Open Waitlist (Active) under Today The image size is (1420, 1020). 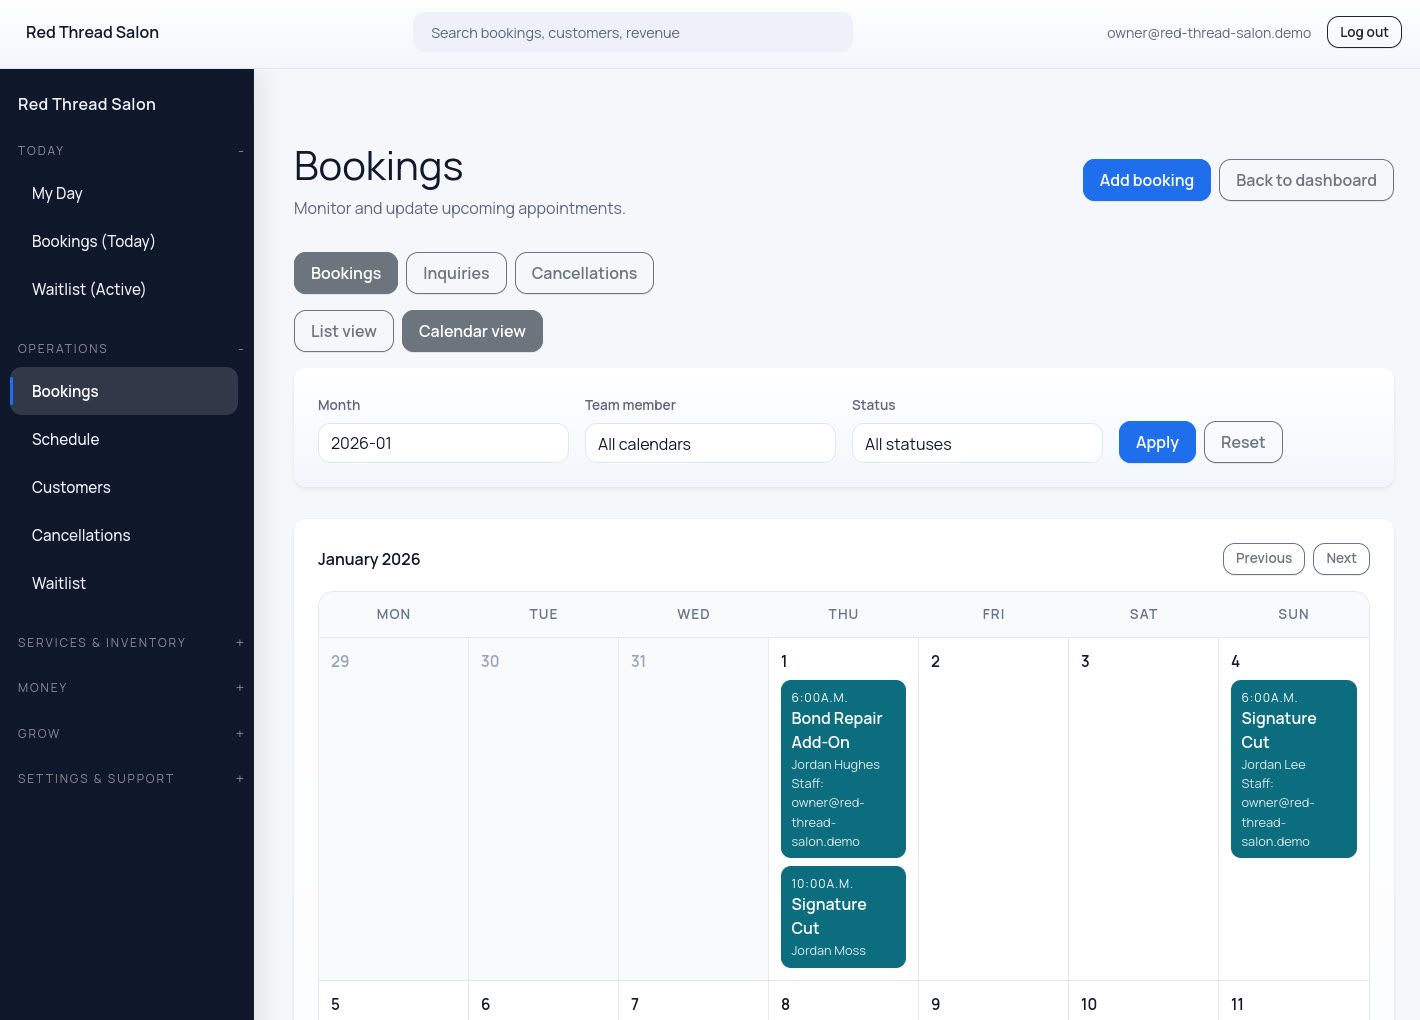tap(88, 289)
